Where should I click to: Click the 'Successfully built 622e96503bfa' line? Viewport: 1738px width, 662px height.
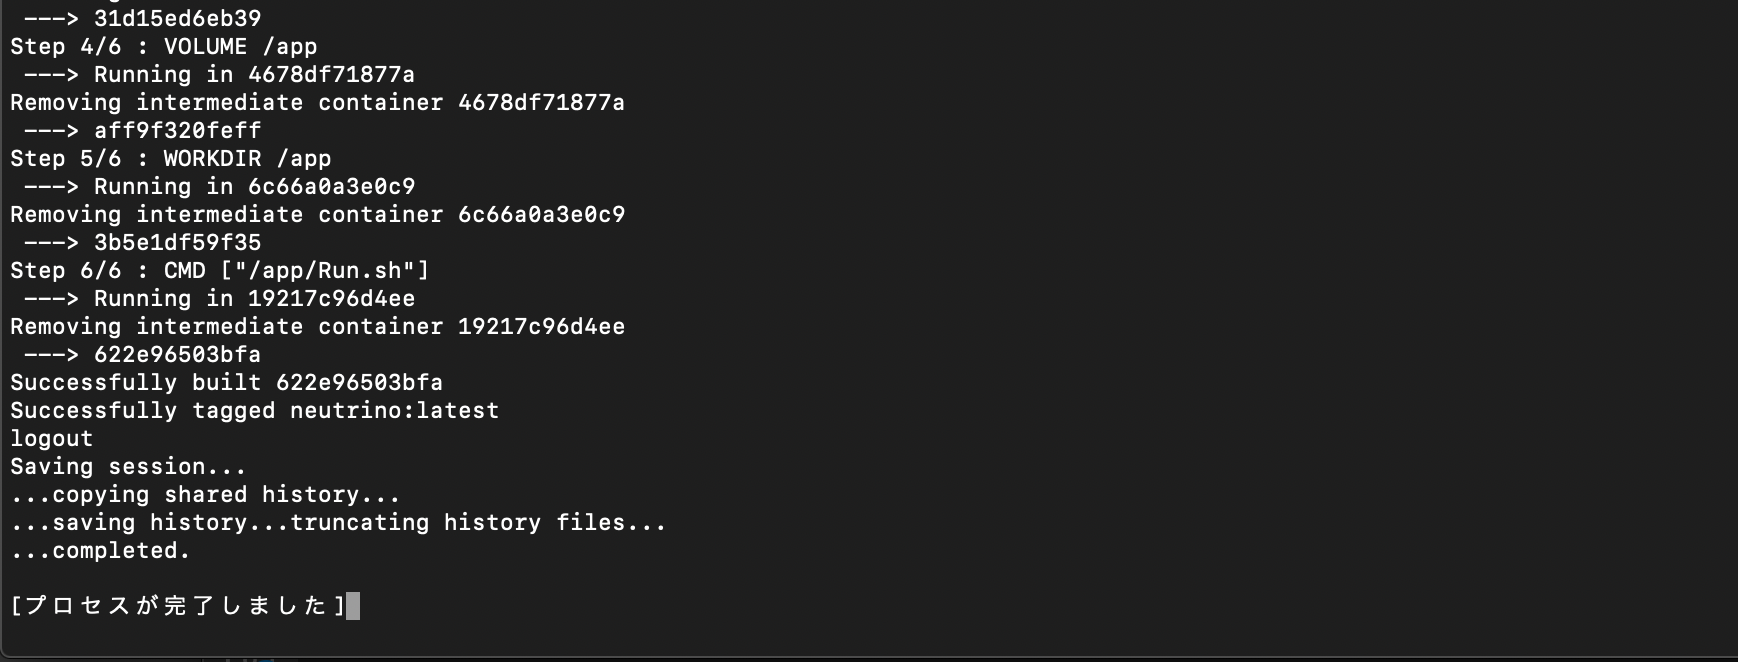(x=227, y=383)
